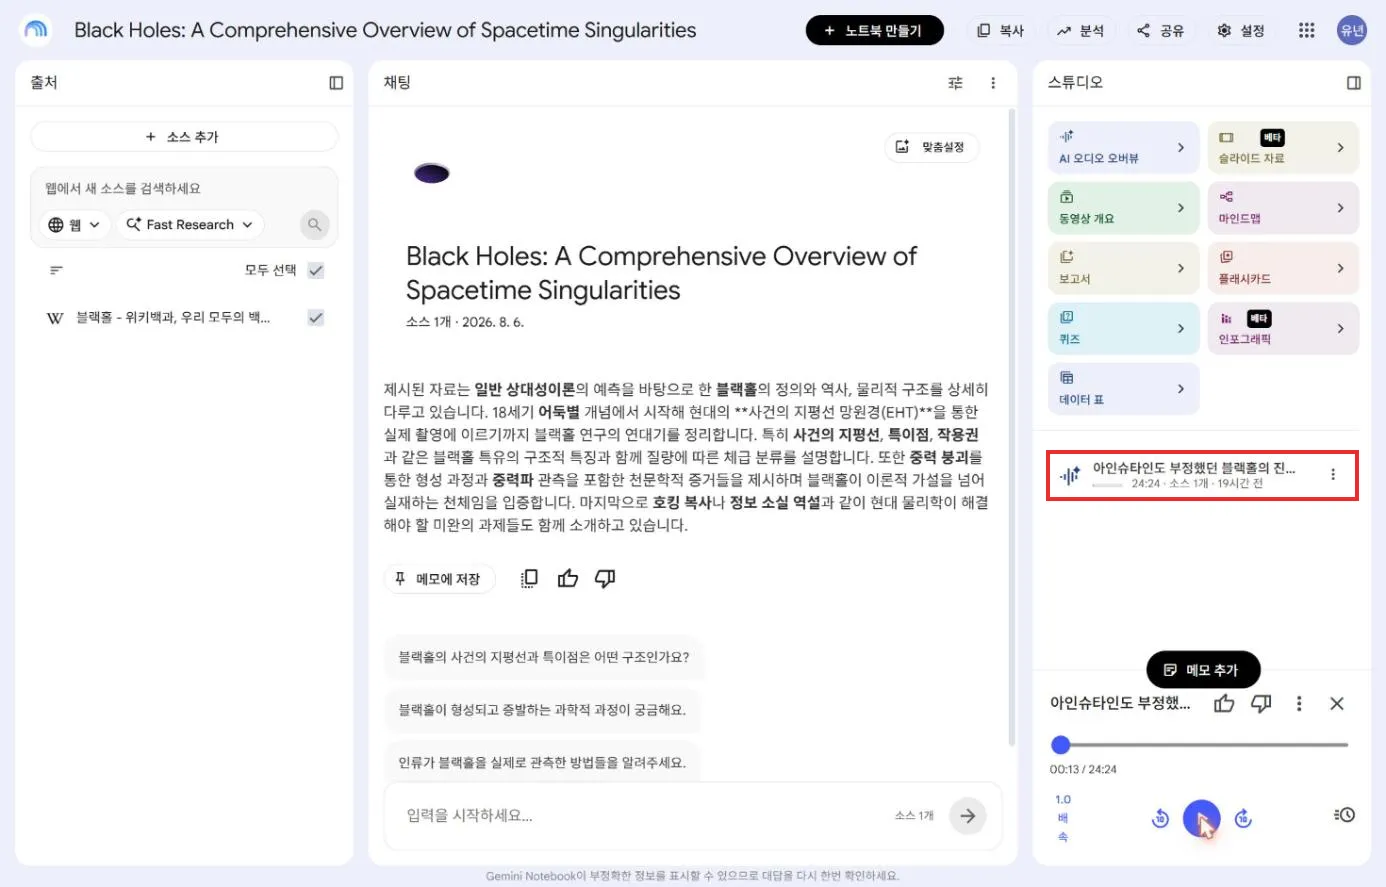The width and height of the screenshot is (1386, 887).
Task: Rewind the audio by 10 seconds
Action: coord(1160,818)
